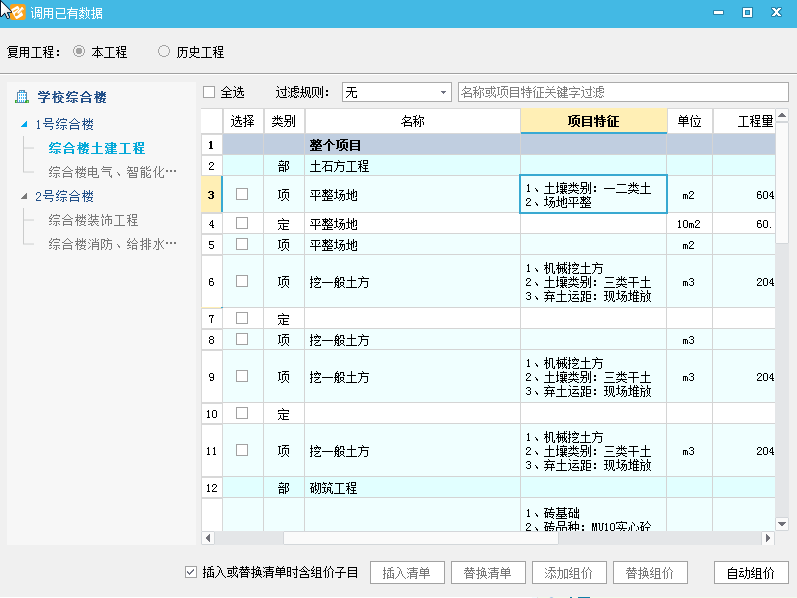Check the box in row 3 平整场地
Image resolution: width=797 pixels, height=598 pixels.
coord(242,194)
